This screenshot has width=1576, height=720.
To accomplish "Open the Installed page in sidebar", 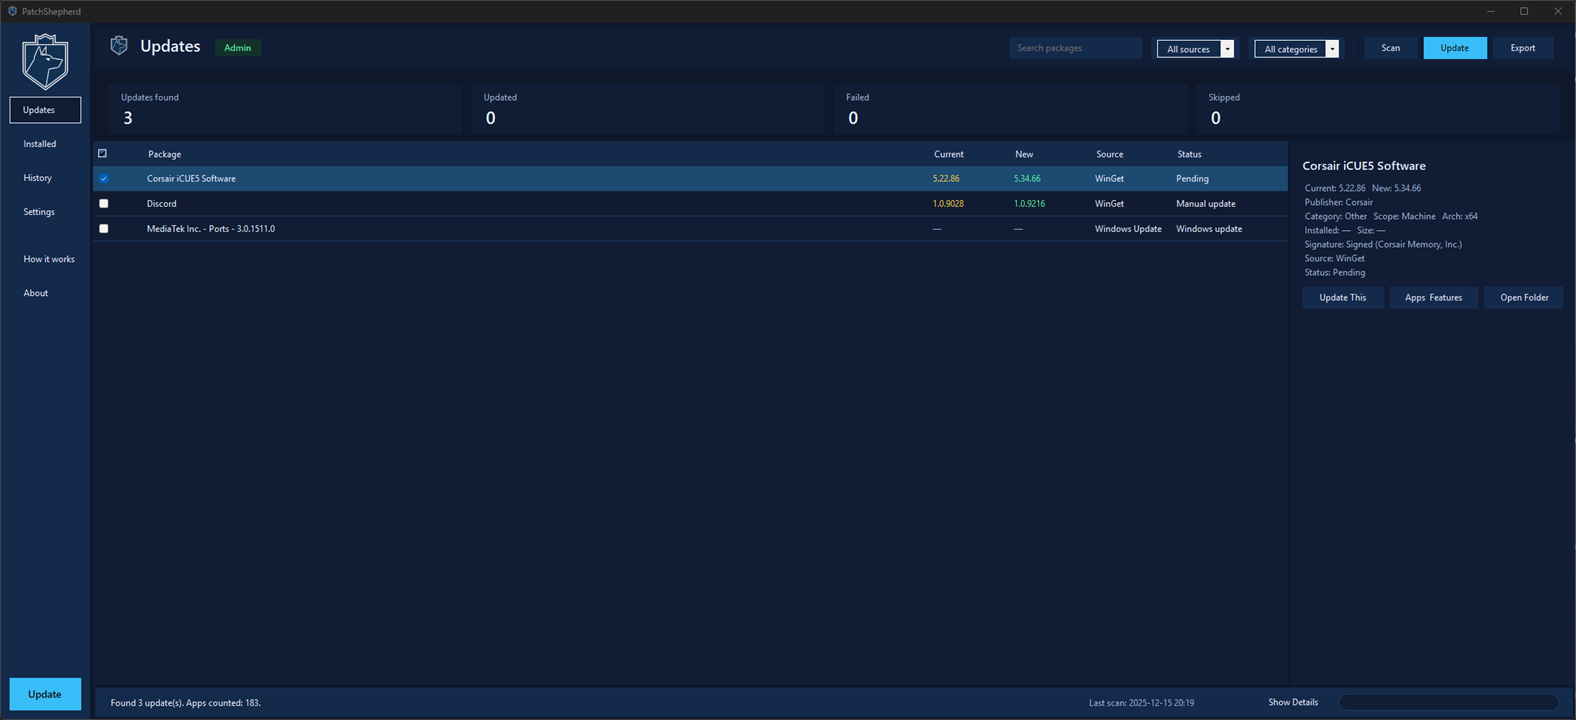I will point(40,144).
